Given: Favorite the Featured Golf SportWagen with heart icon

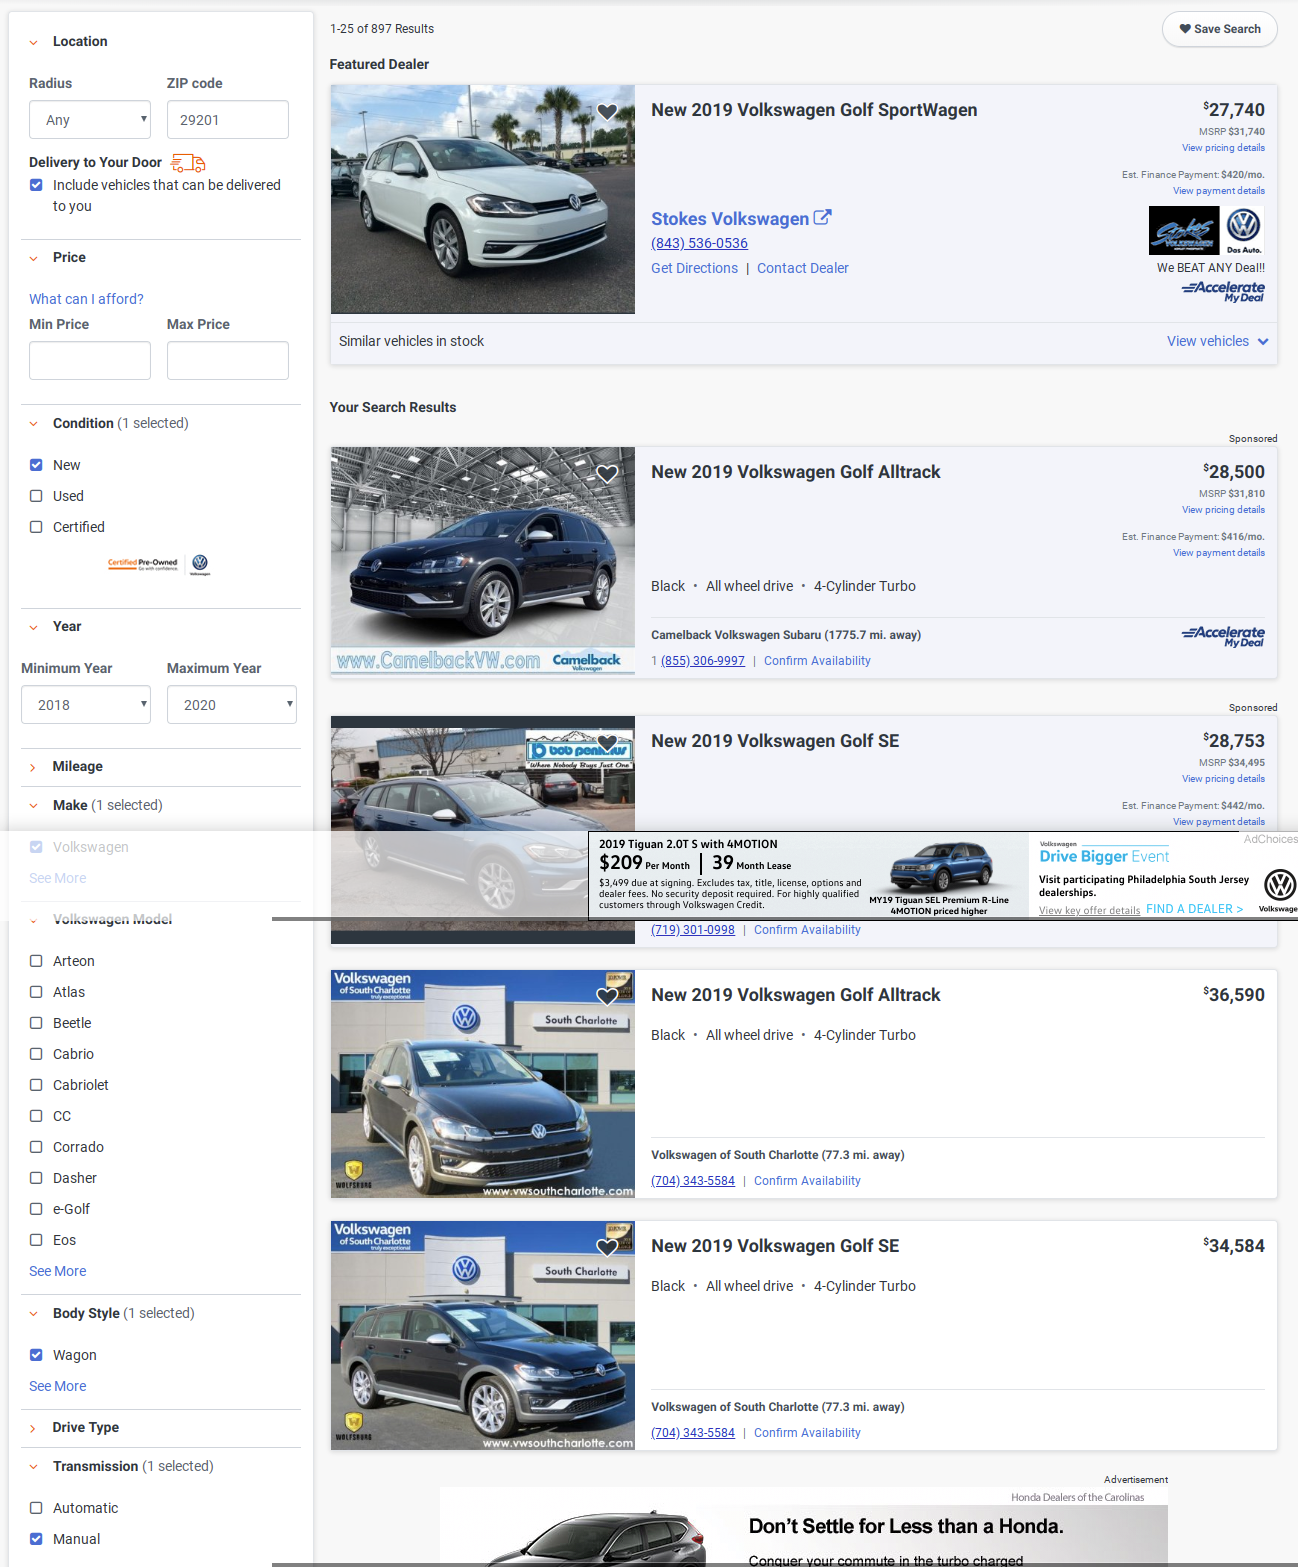Looking at the screenshot, I should pyautogui.click(x=607, y=112).
